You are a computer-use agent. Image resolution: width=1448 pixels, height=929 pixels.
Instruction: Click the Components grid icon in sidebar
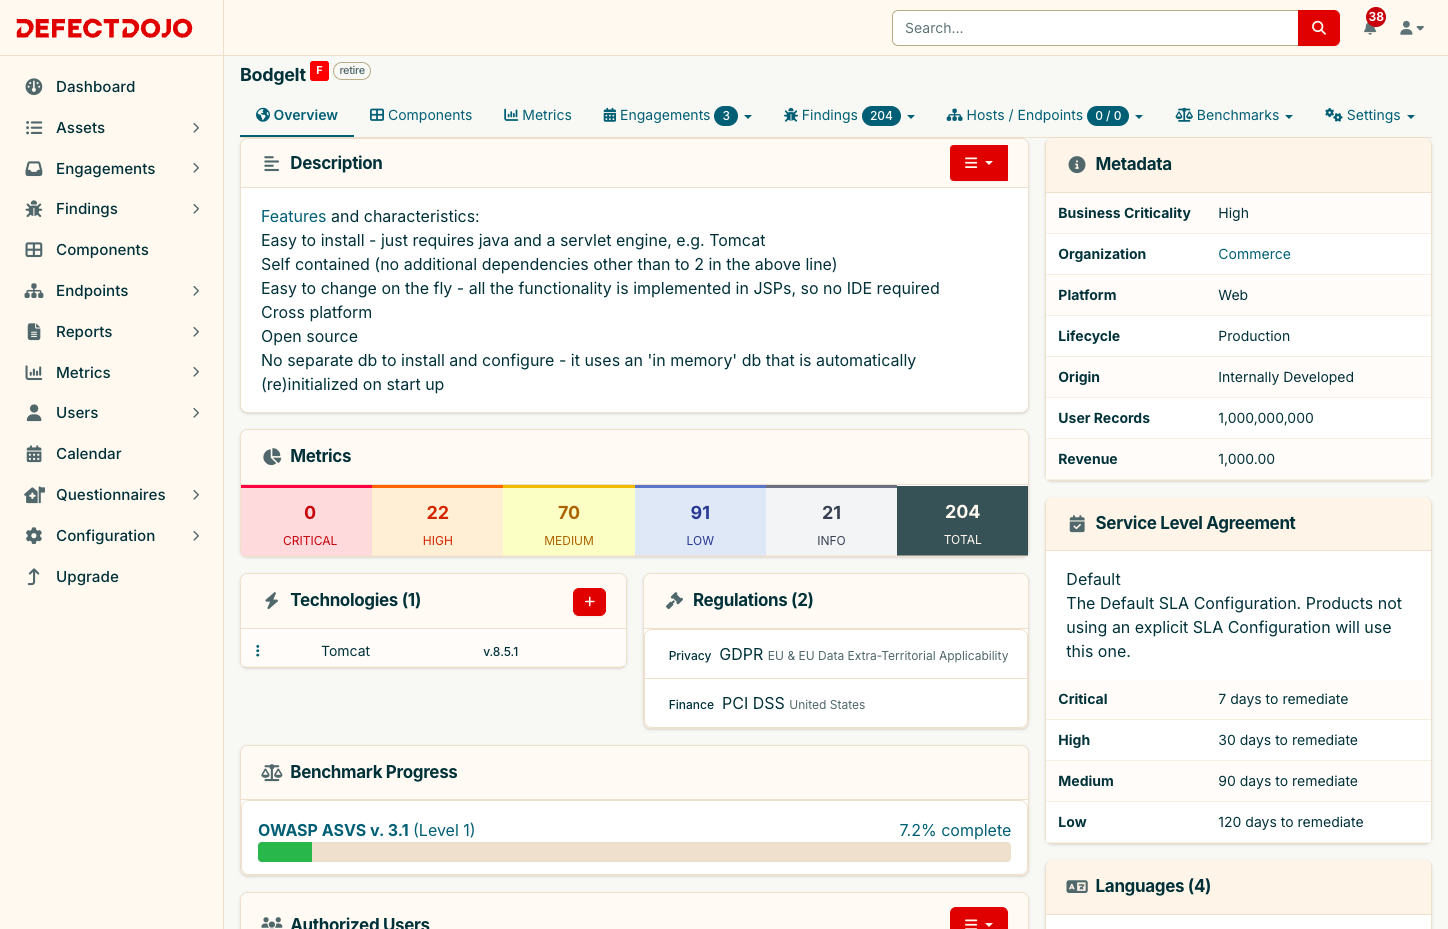(x=34, y=250)
